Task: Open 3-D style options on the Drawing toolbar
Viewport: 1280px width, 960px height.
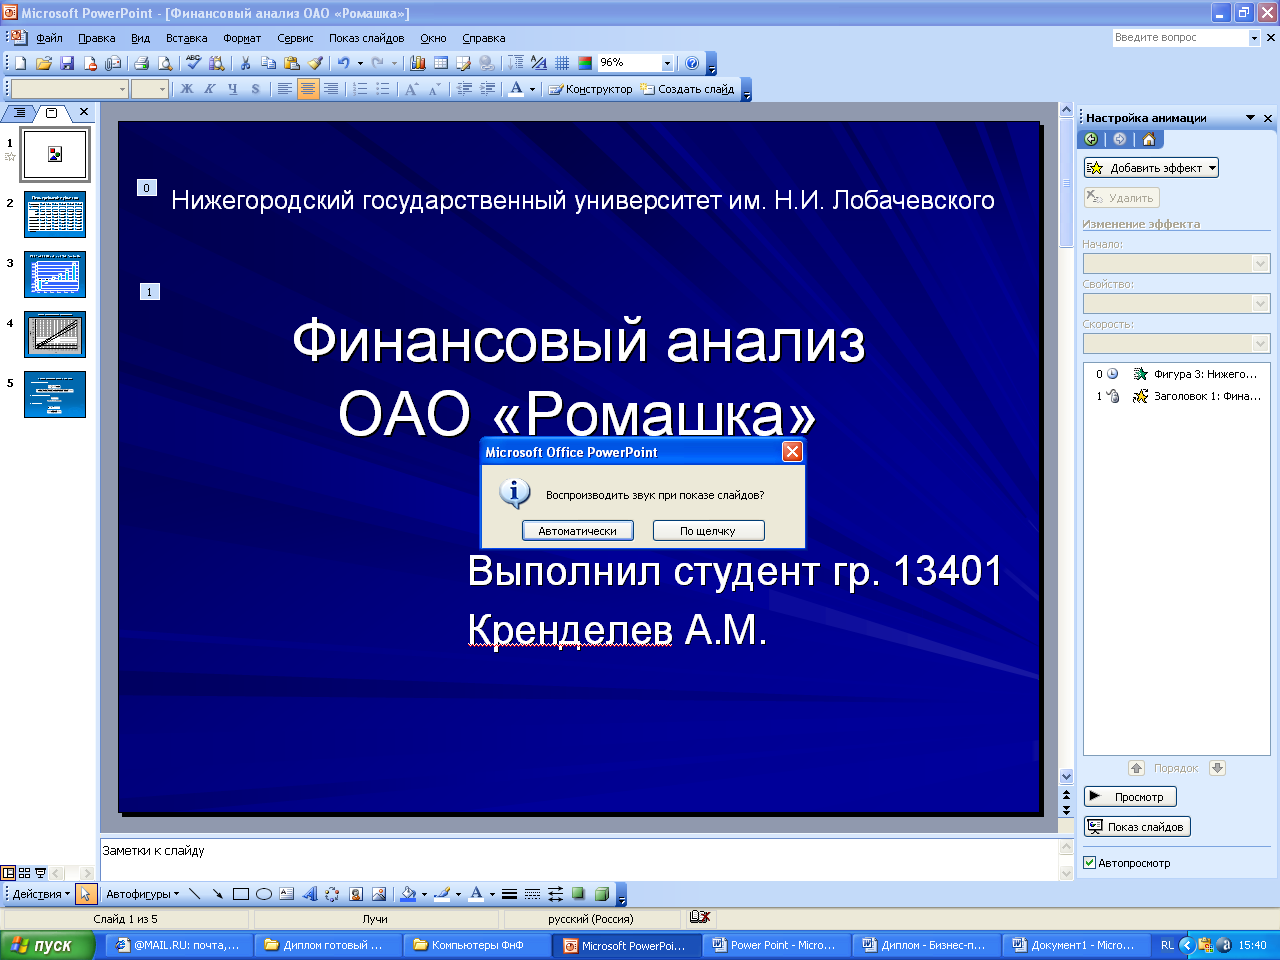Action: [x=602, y=894]
